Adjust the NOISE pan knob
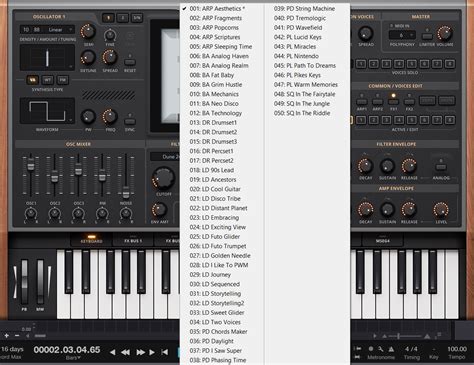 point(126,213)
